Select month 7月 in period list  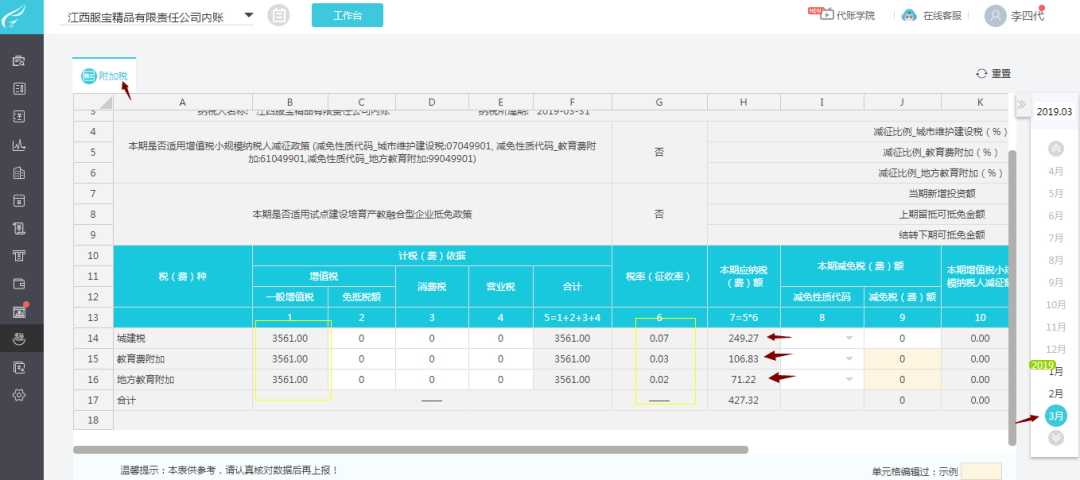click(x=1055, y=238)
